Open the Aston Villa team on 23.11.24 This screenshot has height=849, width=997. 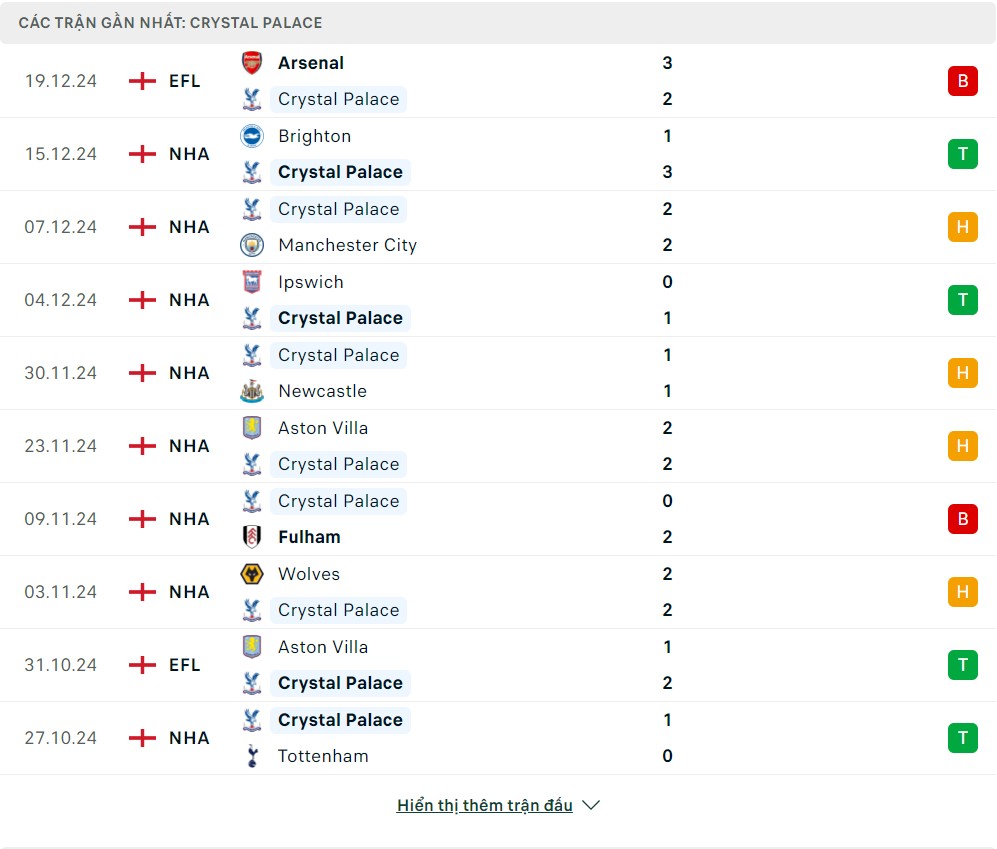pyautogui.click(x=323, y=428)
